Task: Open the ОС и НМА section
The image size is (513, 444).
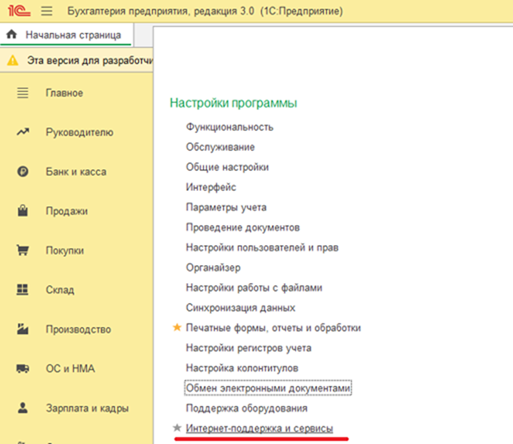Action: tap(70, 368)
